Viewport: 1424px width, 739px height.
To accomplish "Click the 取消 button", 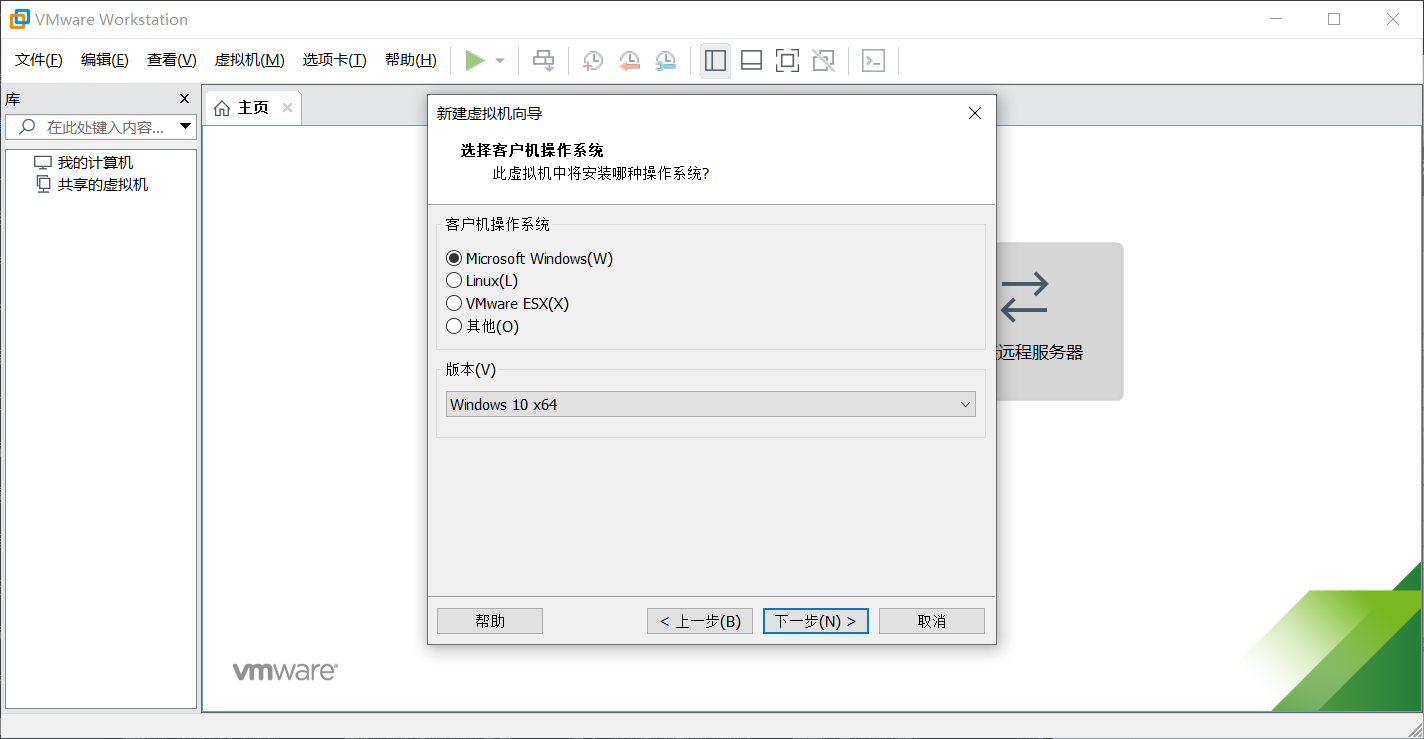I will pyautogui.click(x=932, y=621).
